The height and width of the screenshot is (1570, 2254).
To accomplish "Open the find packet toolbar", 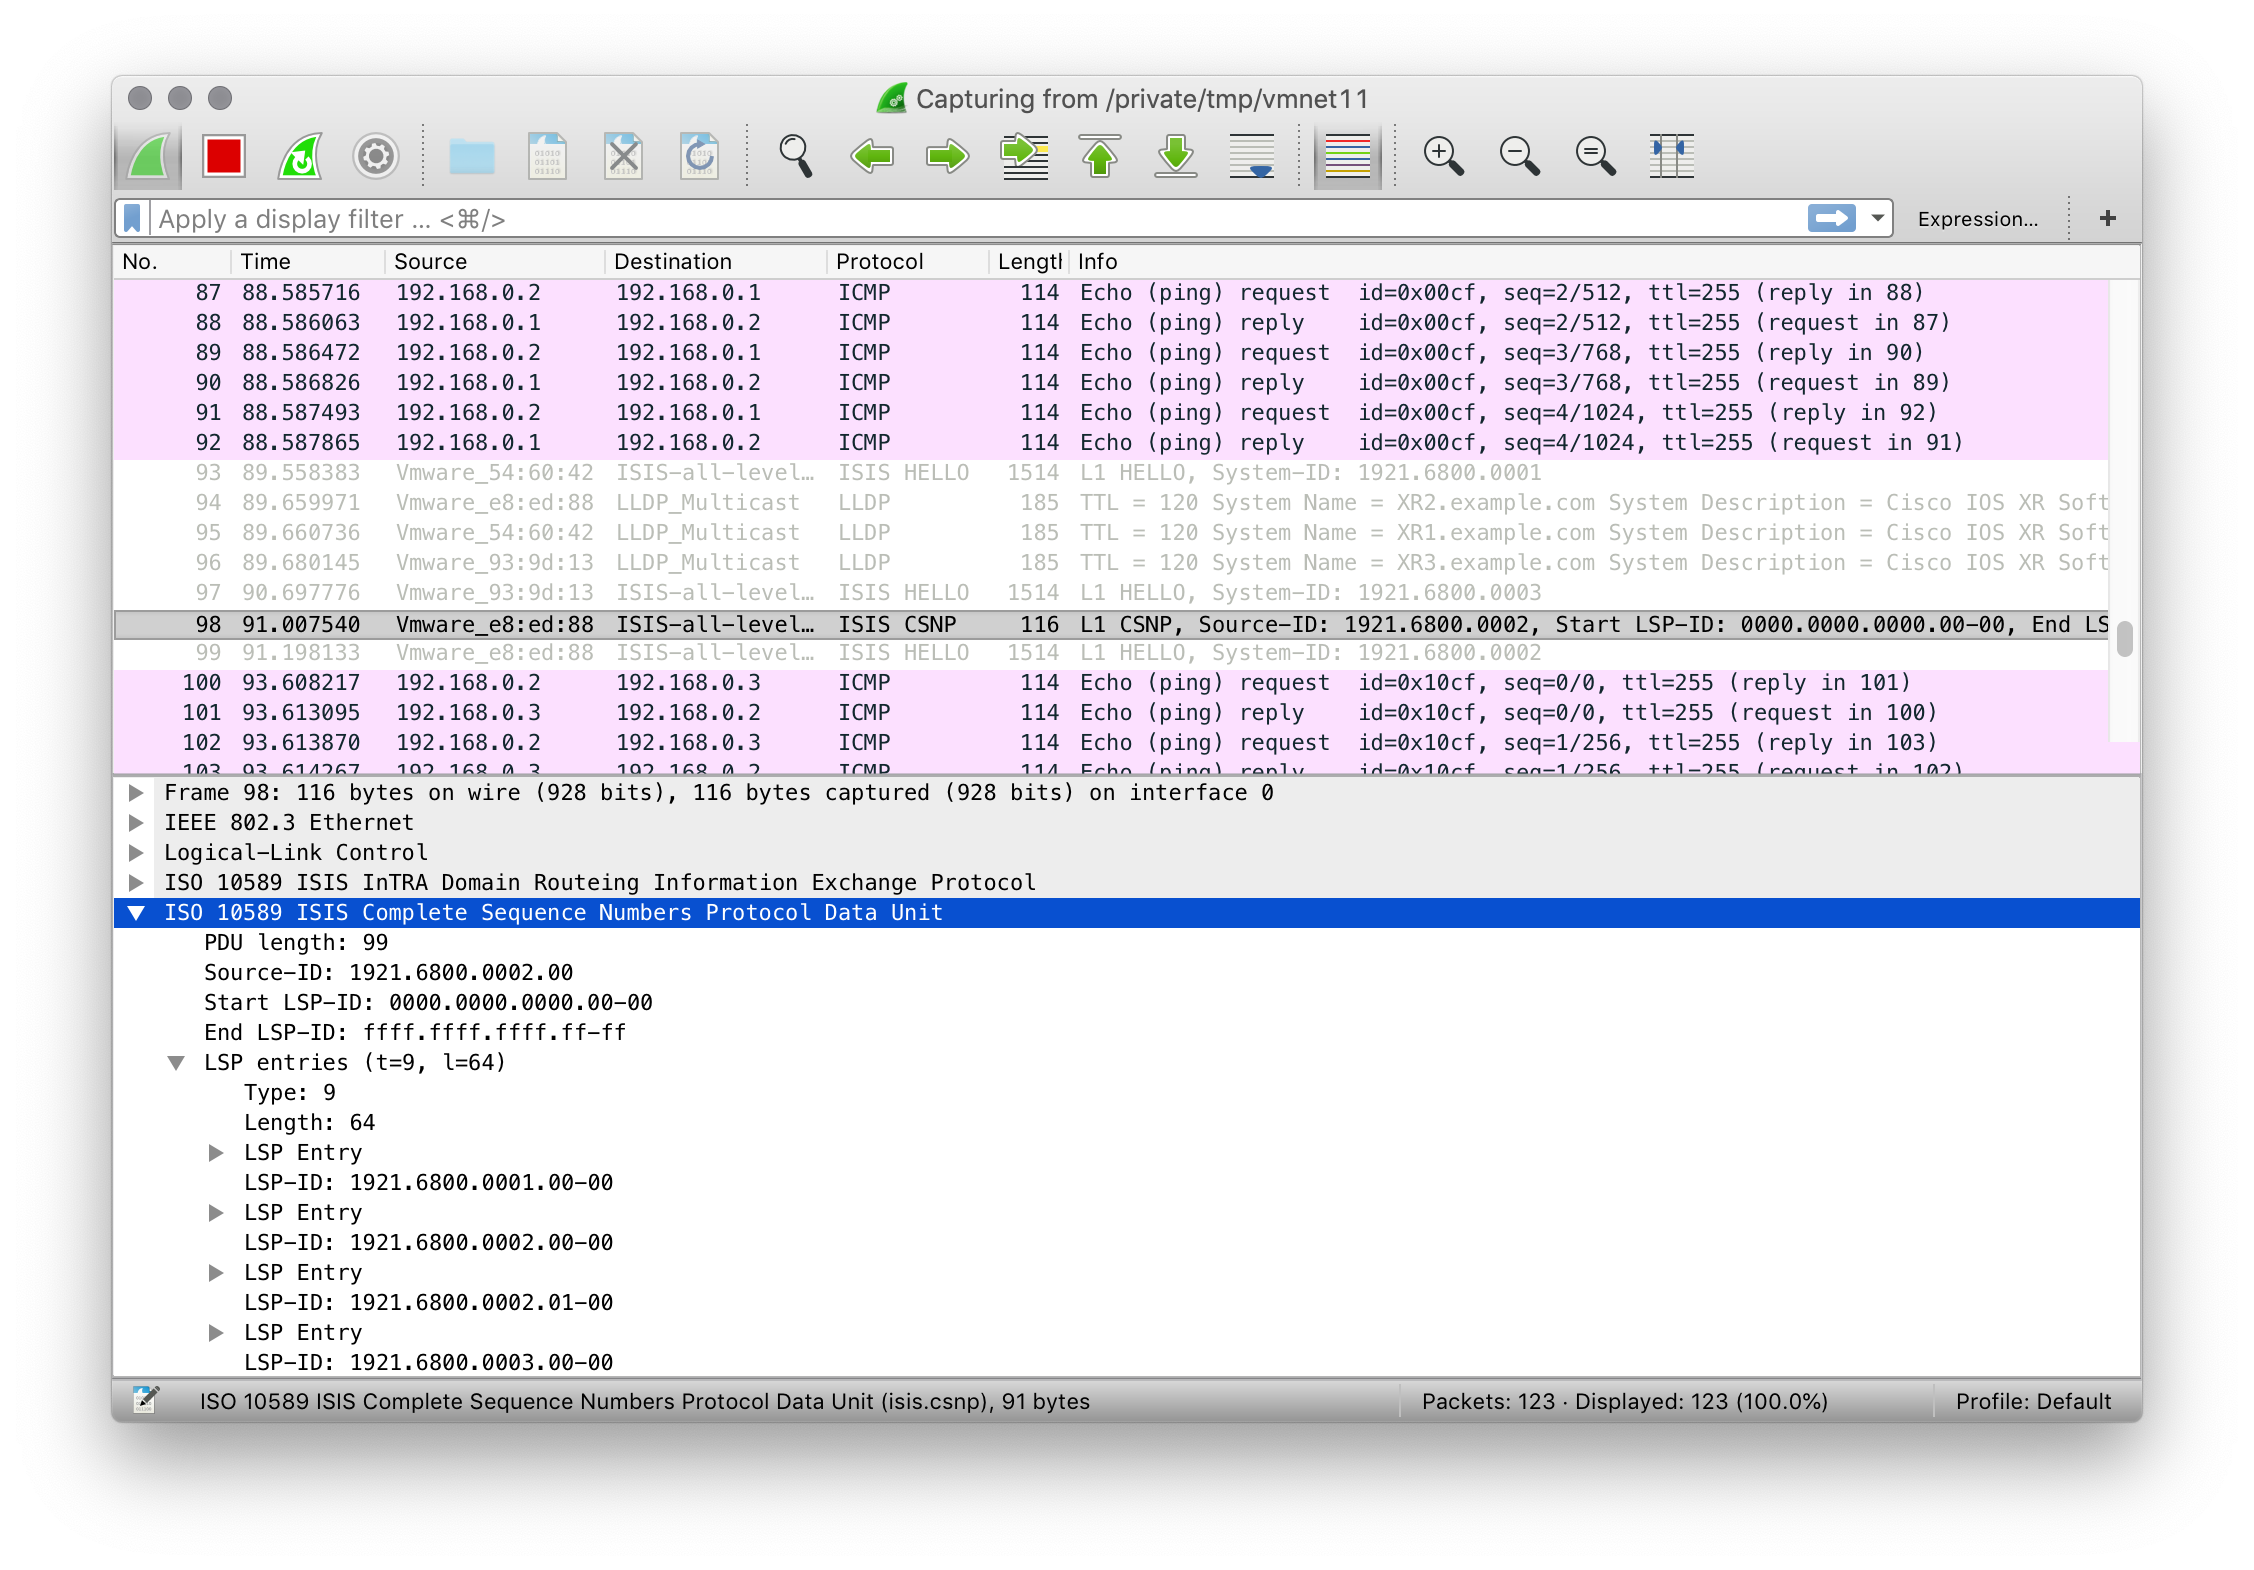I will click(x=793, y=156).
